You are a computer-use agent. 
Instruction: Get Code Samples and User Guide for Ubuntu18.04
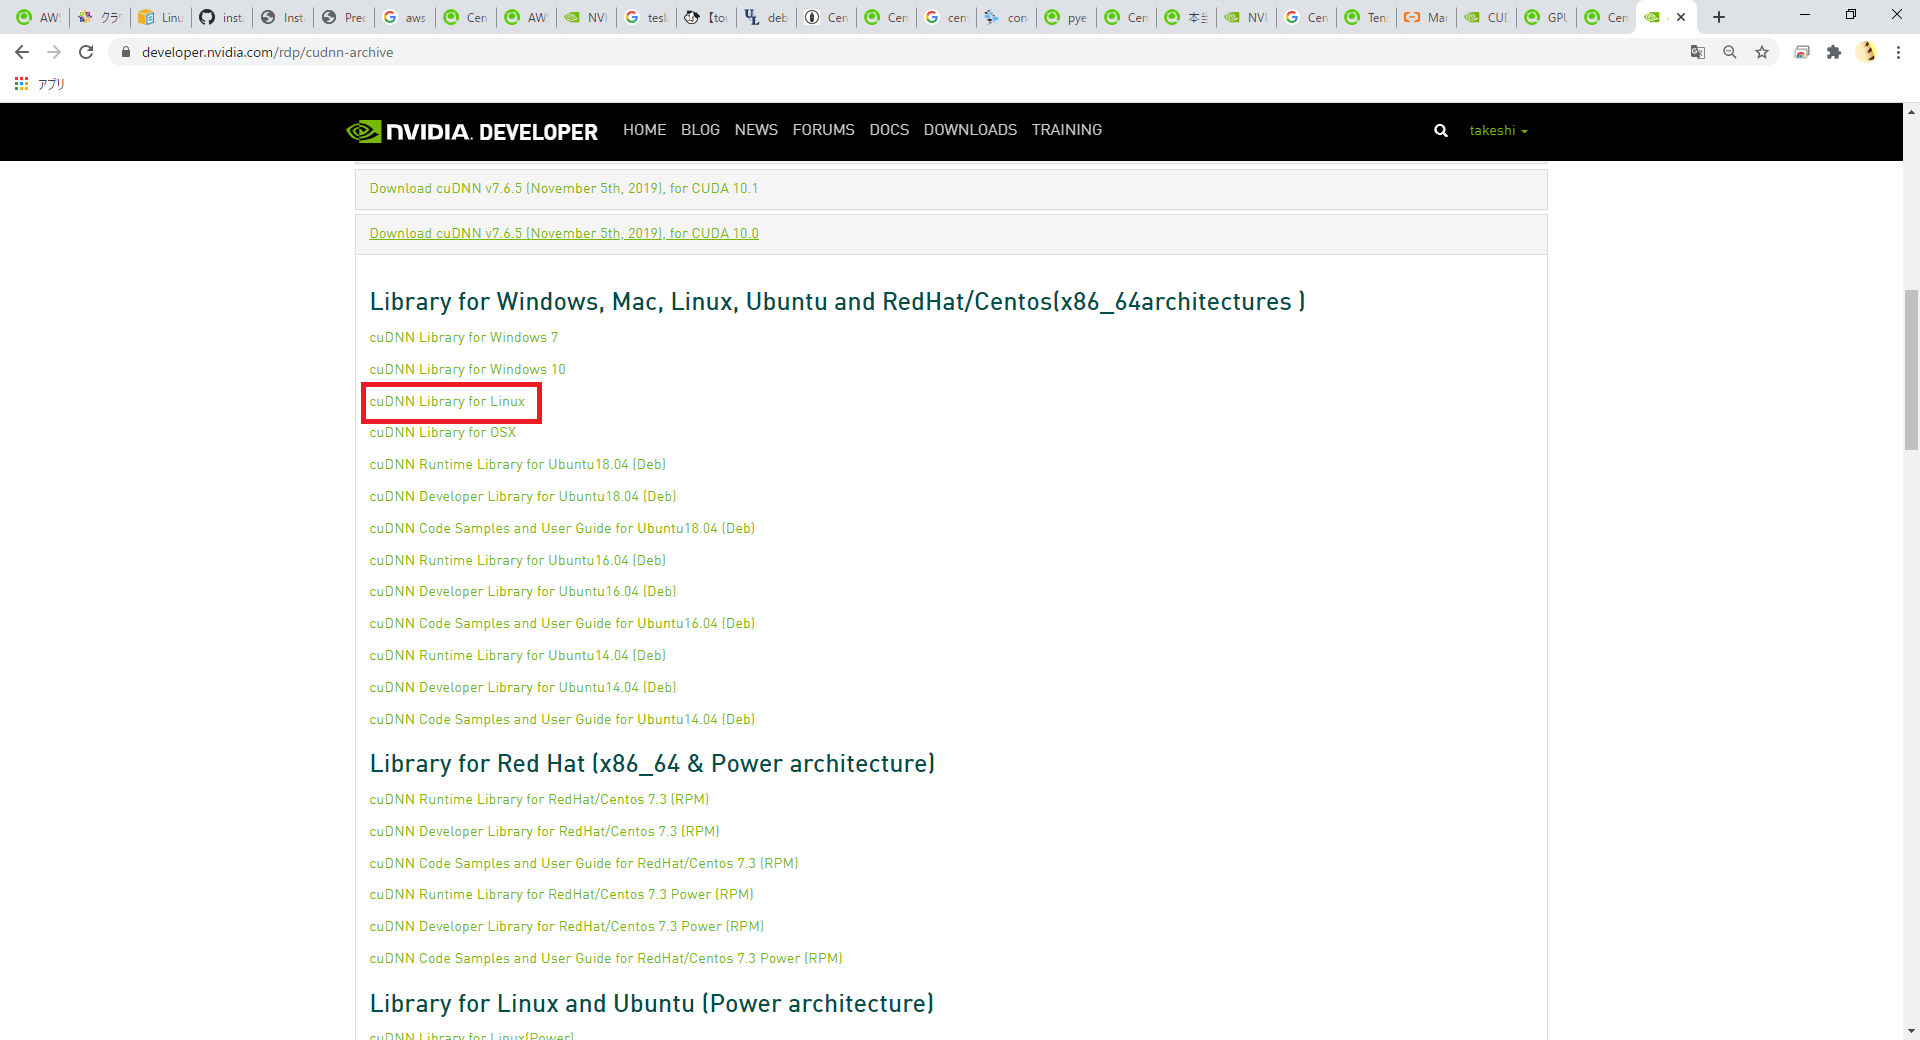point(562,529)
